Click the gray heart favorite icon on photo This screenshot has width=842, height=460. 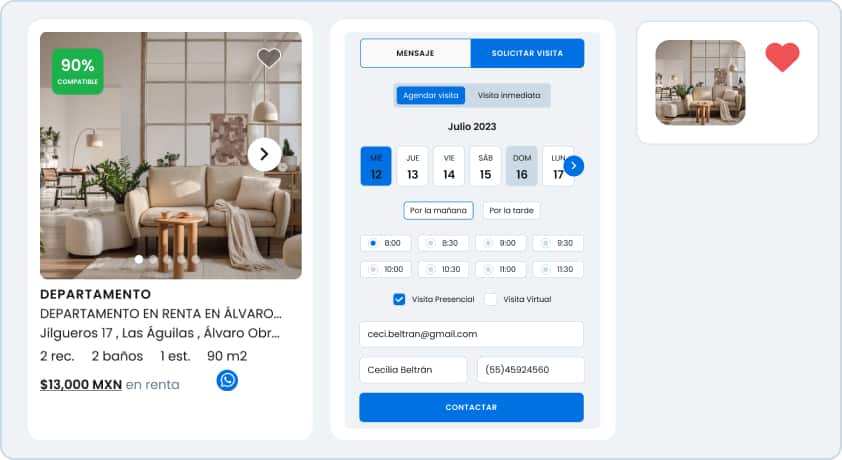(x=269, y=57)
